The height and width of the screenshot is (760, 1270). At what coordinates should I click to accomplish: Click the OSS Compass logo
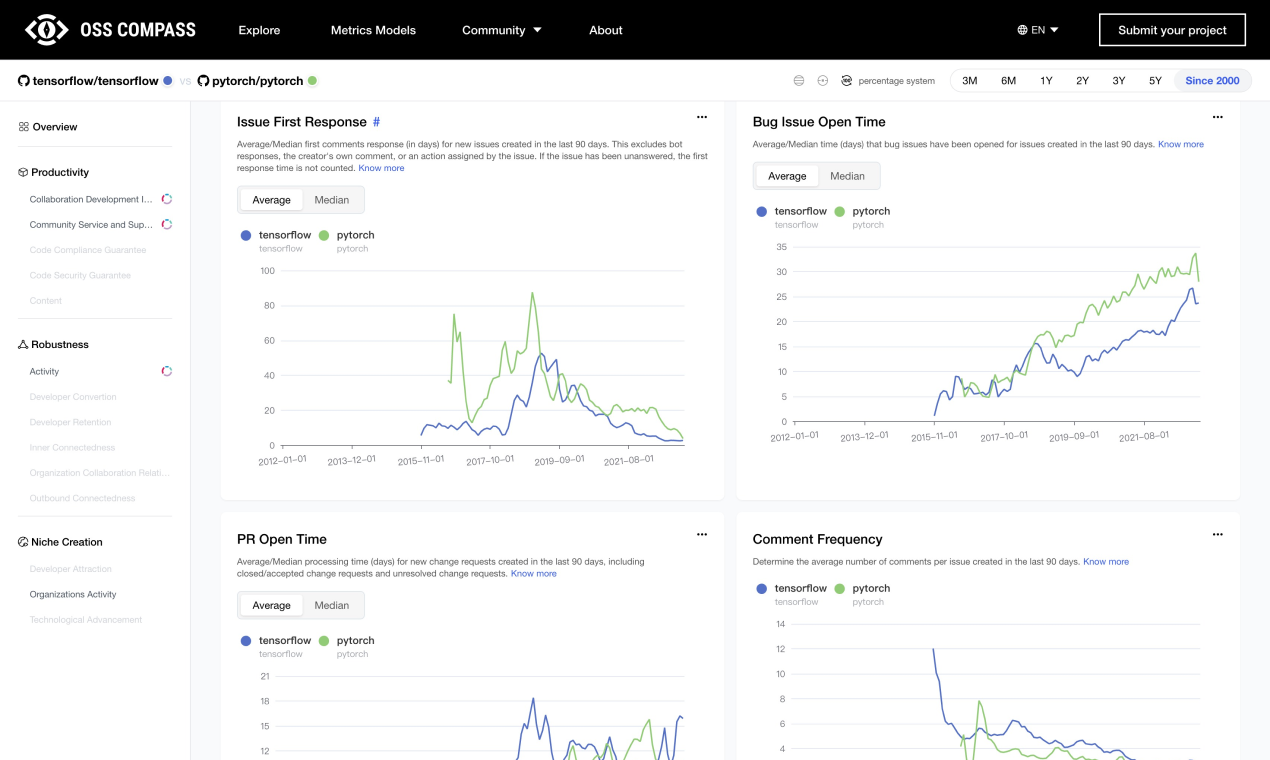tap(110, 30)
